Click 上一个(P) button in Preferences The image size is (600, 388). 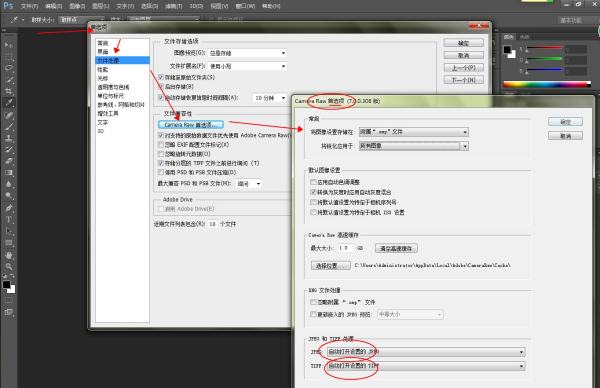point(464,68)
